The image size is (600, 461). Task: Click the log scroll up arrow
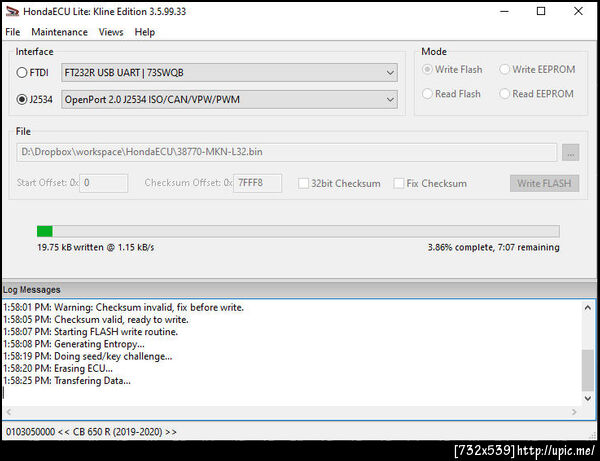(x=588, y=308)
